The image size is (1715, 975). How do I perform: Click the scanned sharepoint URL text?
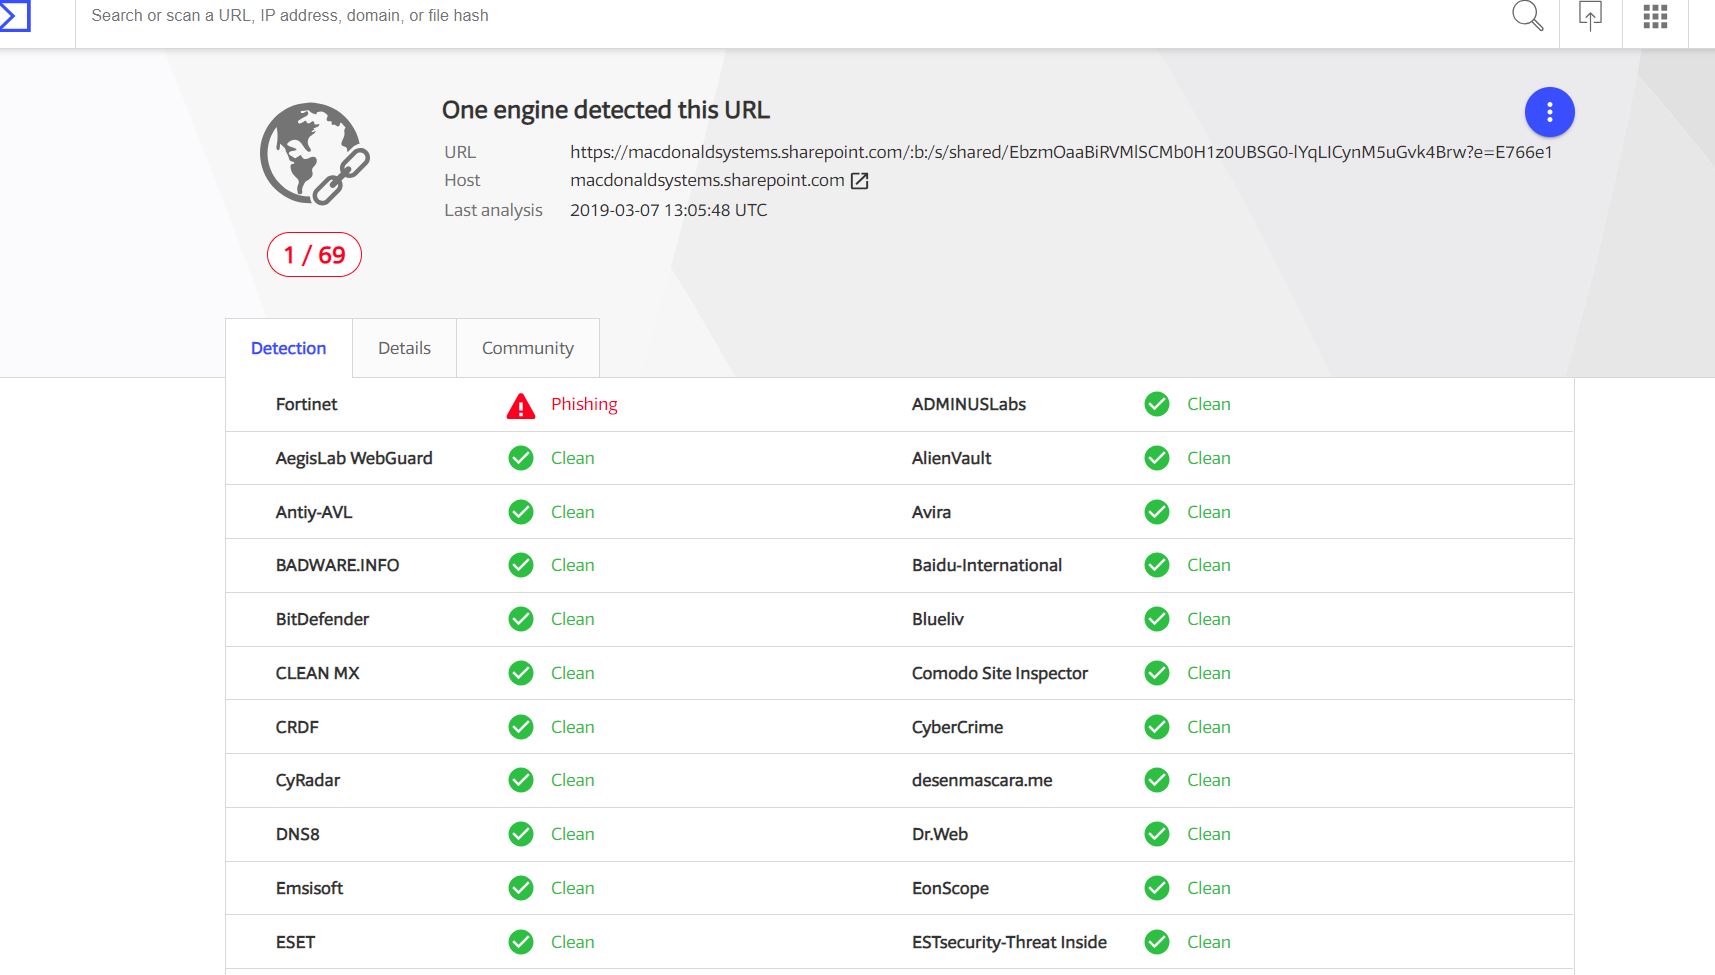pyautogui.click(x=1061, y=152)
